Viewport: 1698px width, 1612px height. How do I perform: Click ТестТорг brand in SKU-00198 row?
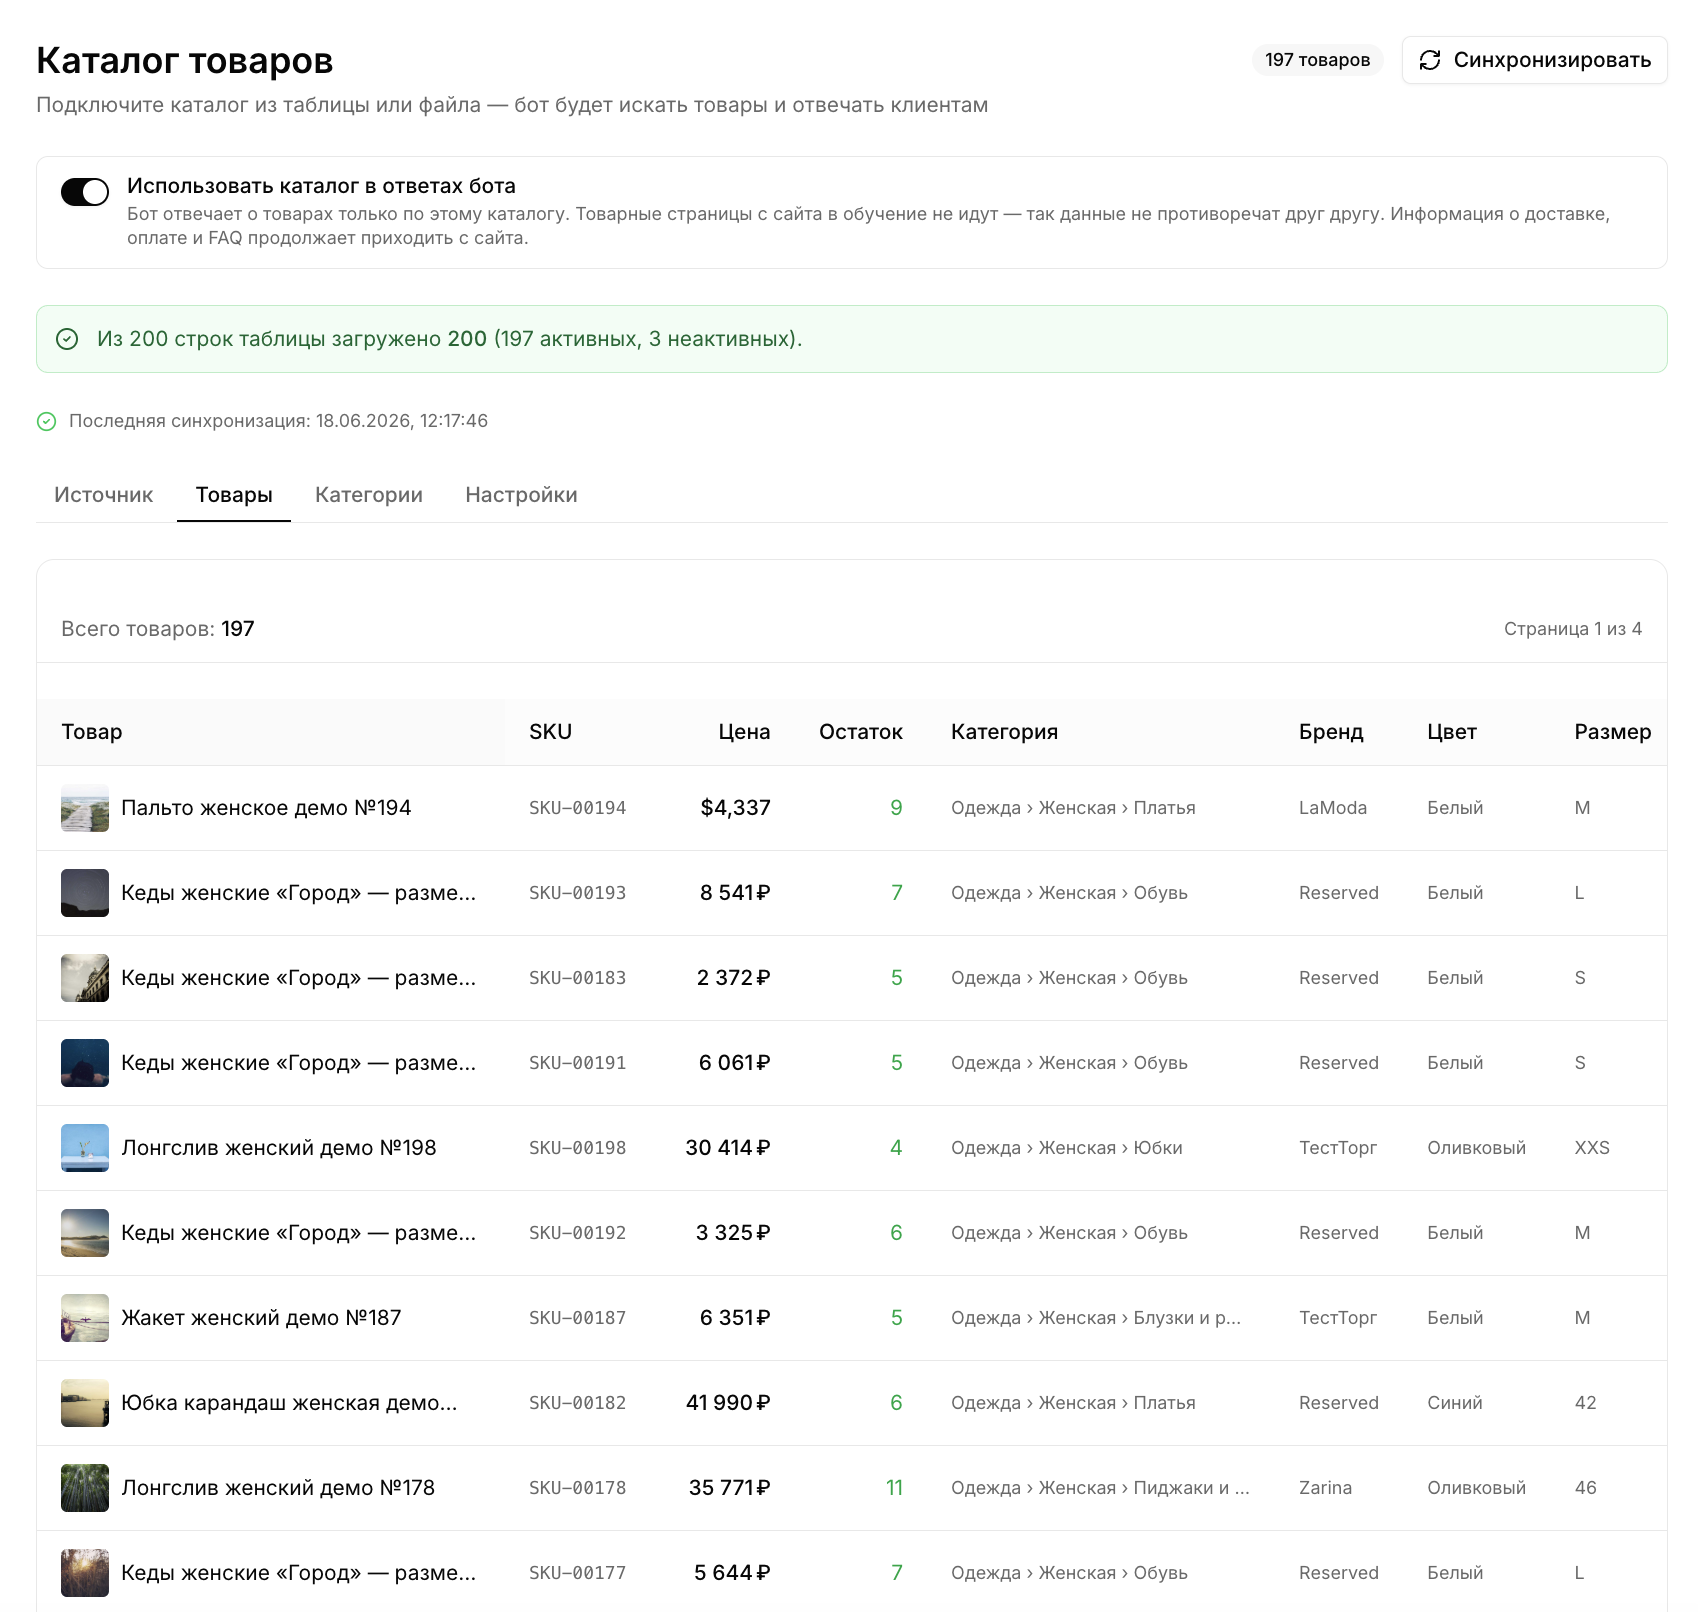(1338, 1148)
